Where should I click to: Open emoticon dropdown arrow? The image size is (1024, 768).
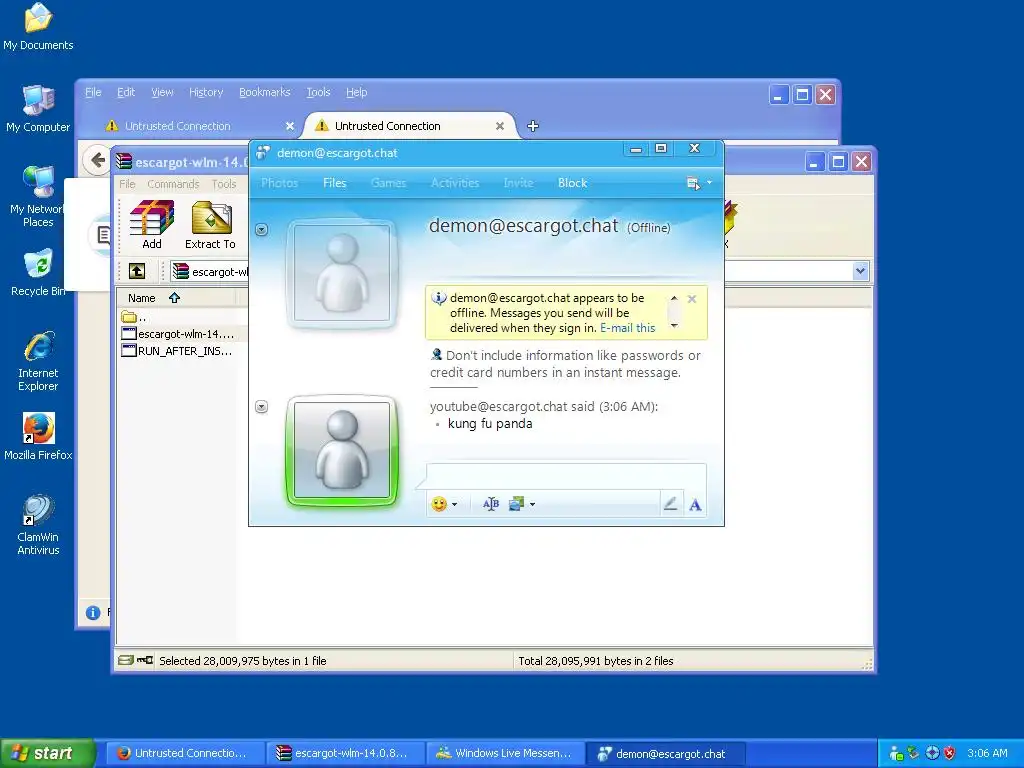coord(455,504)
